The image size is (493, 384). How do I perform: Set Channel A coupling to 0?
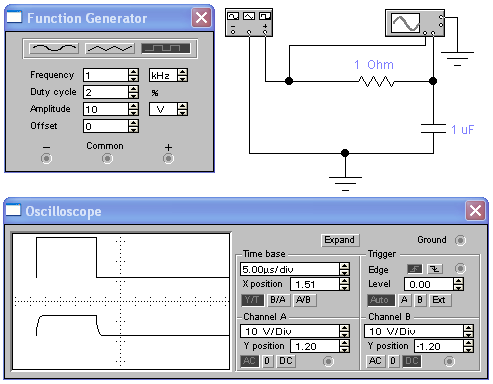267,361
